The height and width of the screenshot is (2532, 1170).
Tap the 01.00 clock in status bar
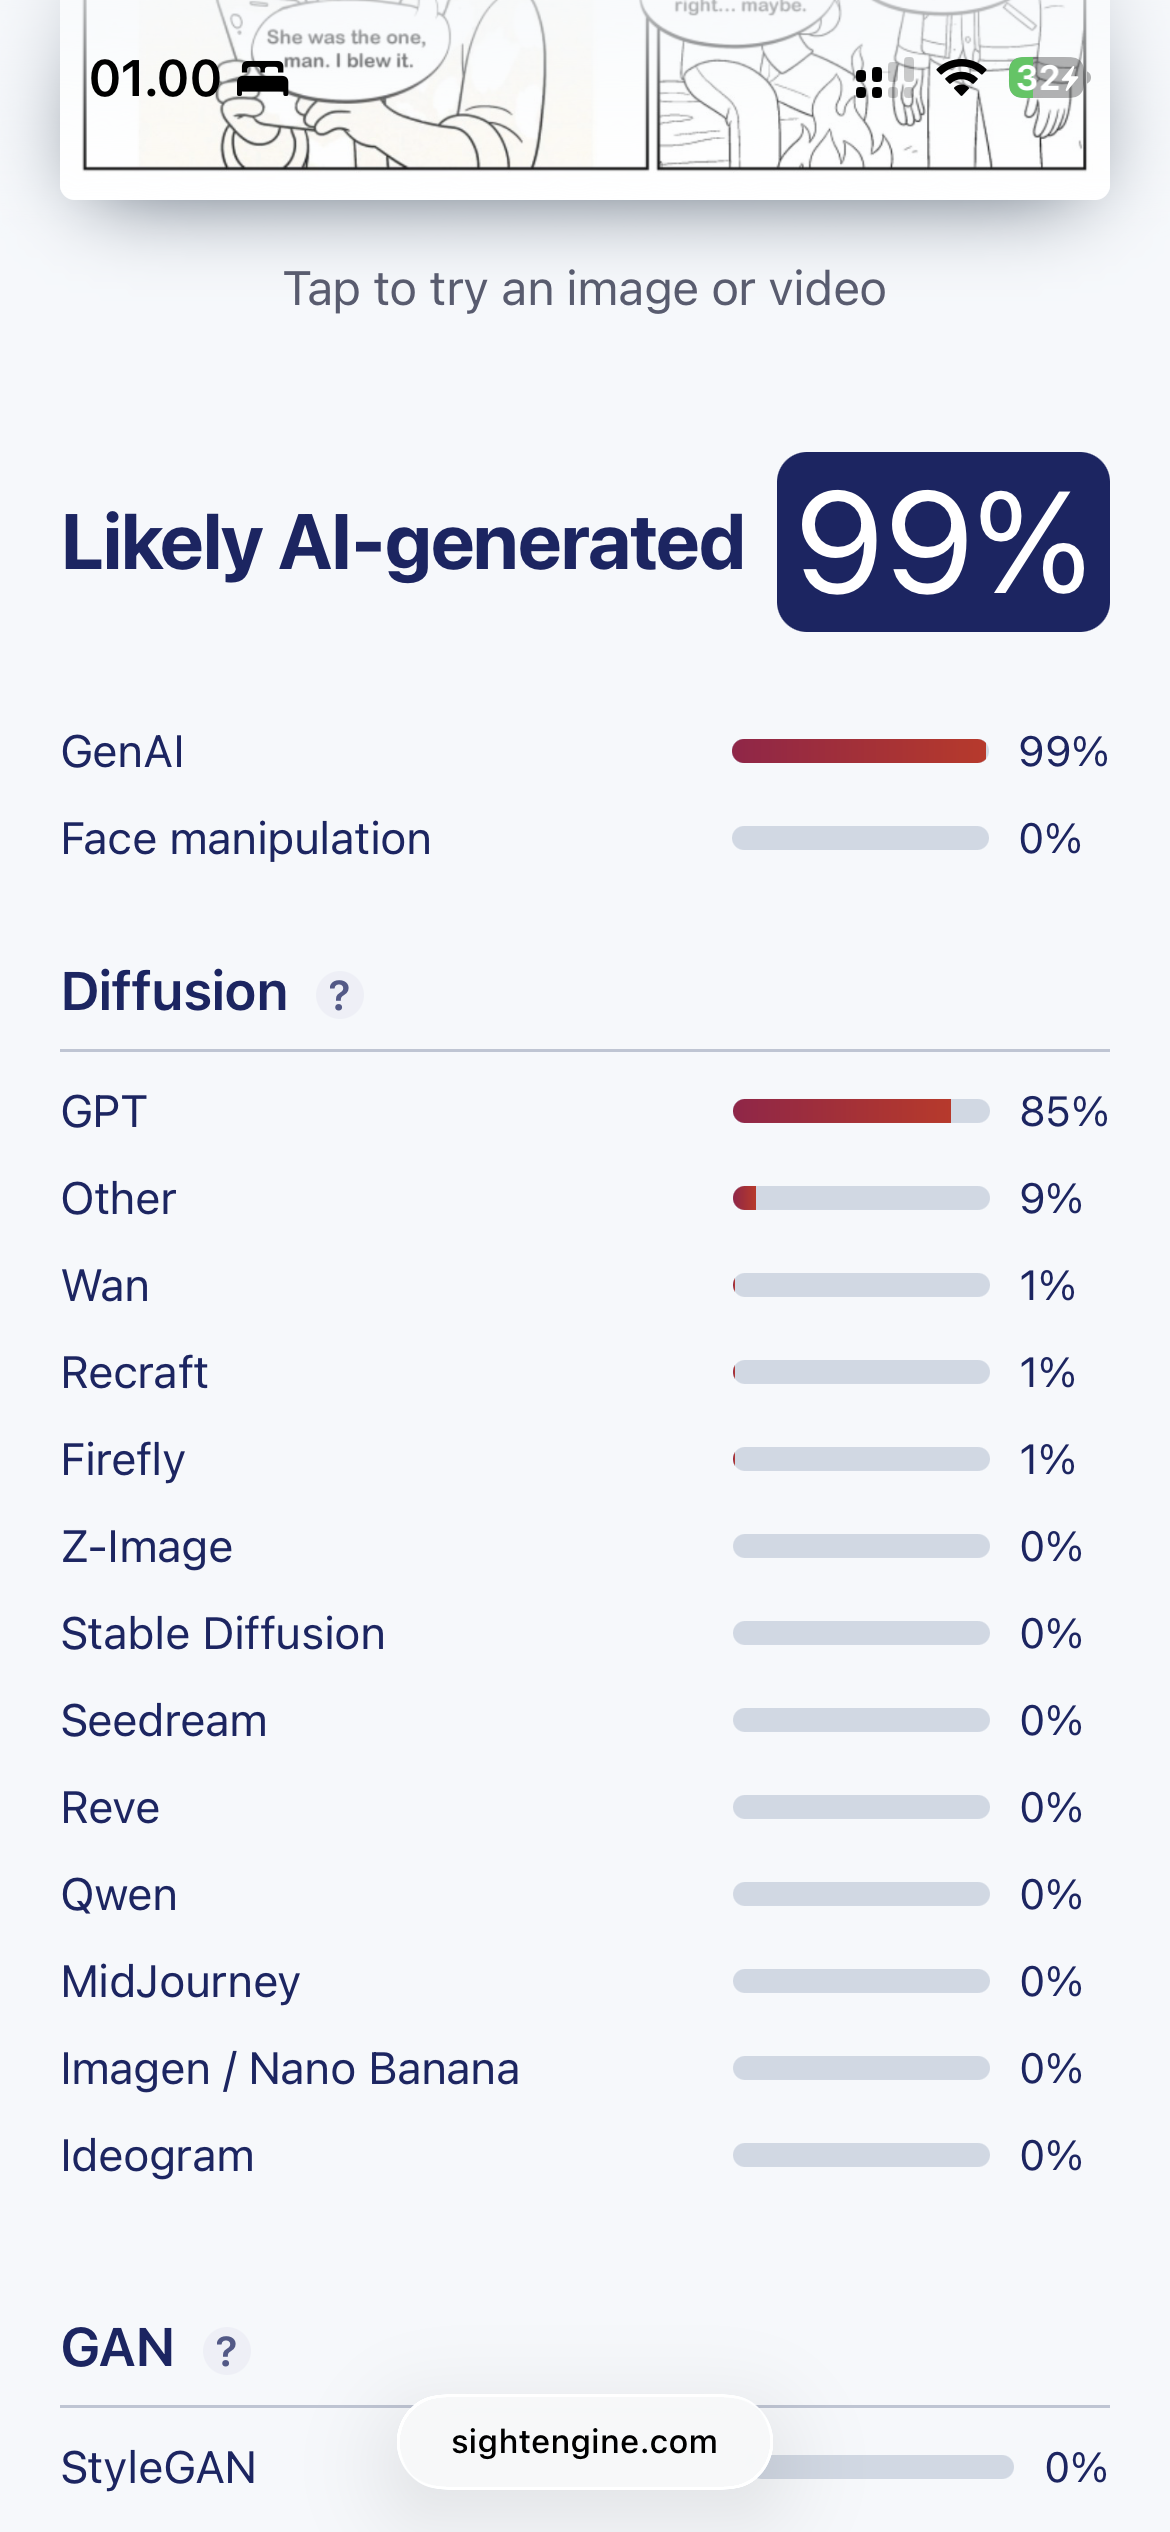point(155,78)
